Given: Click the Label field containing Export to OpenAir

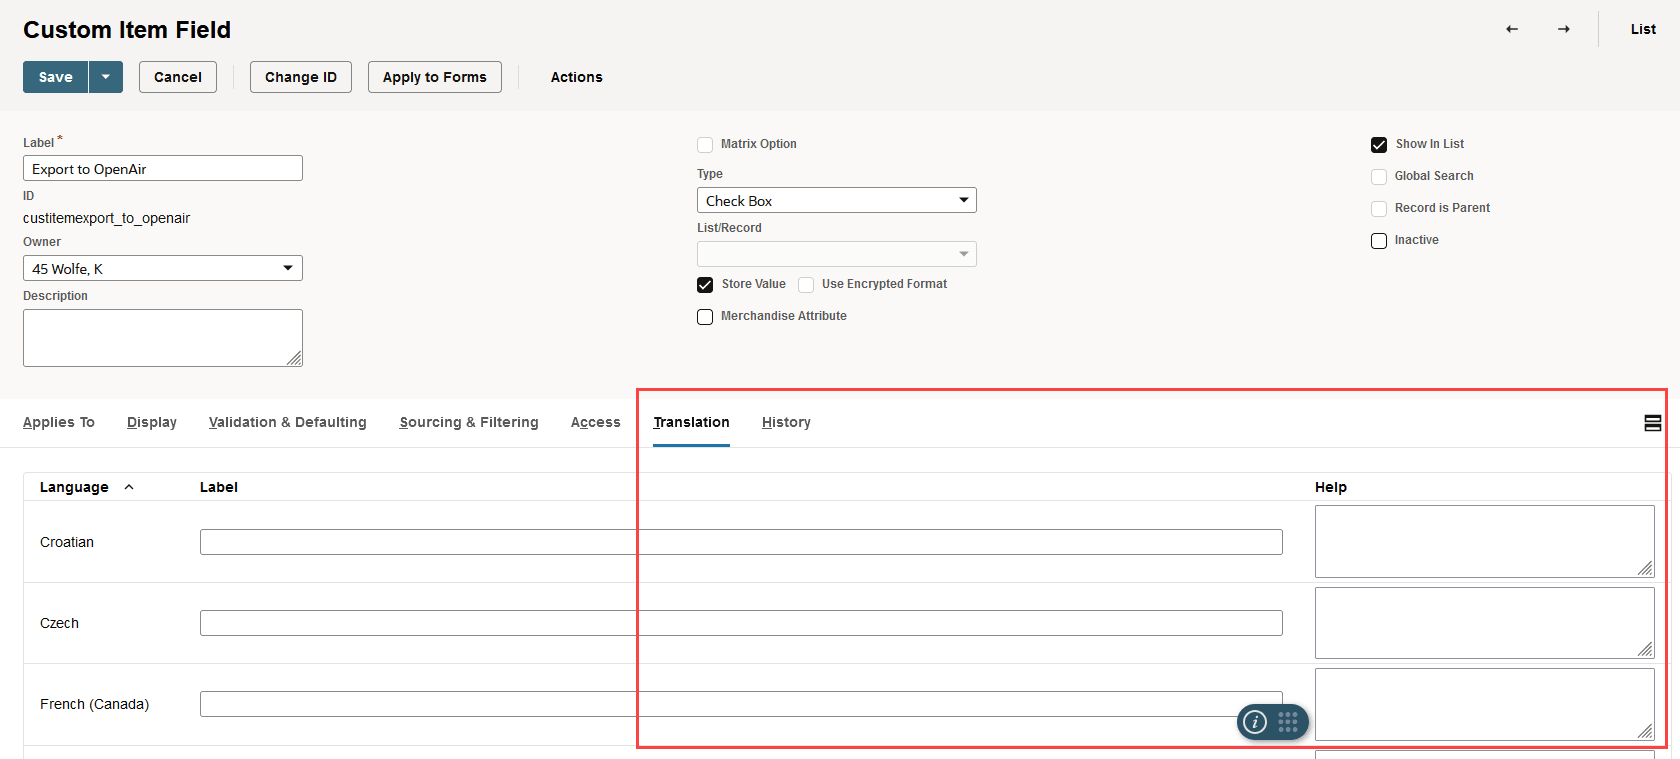Looking at the screenshot, I should (x=163, y=168).
